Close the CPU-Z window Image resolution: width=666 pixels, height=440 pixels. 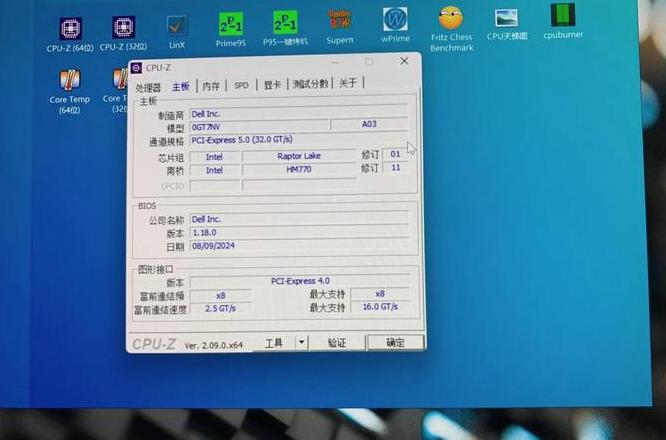404,61
